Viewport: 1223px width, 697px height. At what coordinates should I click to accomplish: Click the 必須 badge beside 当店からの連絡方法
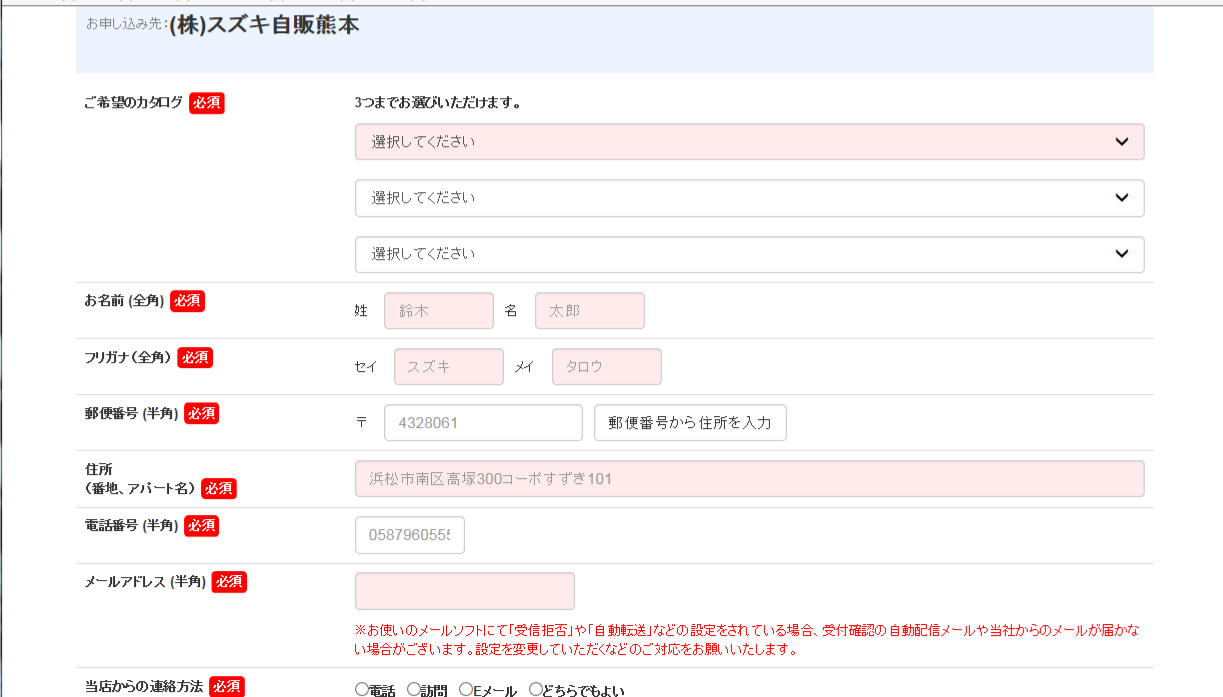click(x=226, y=687)
